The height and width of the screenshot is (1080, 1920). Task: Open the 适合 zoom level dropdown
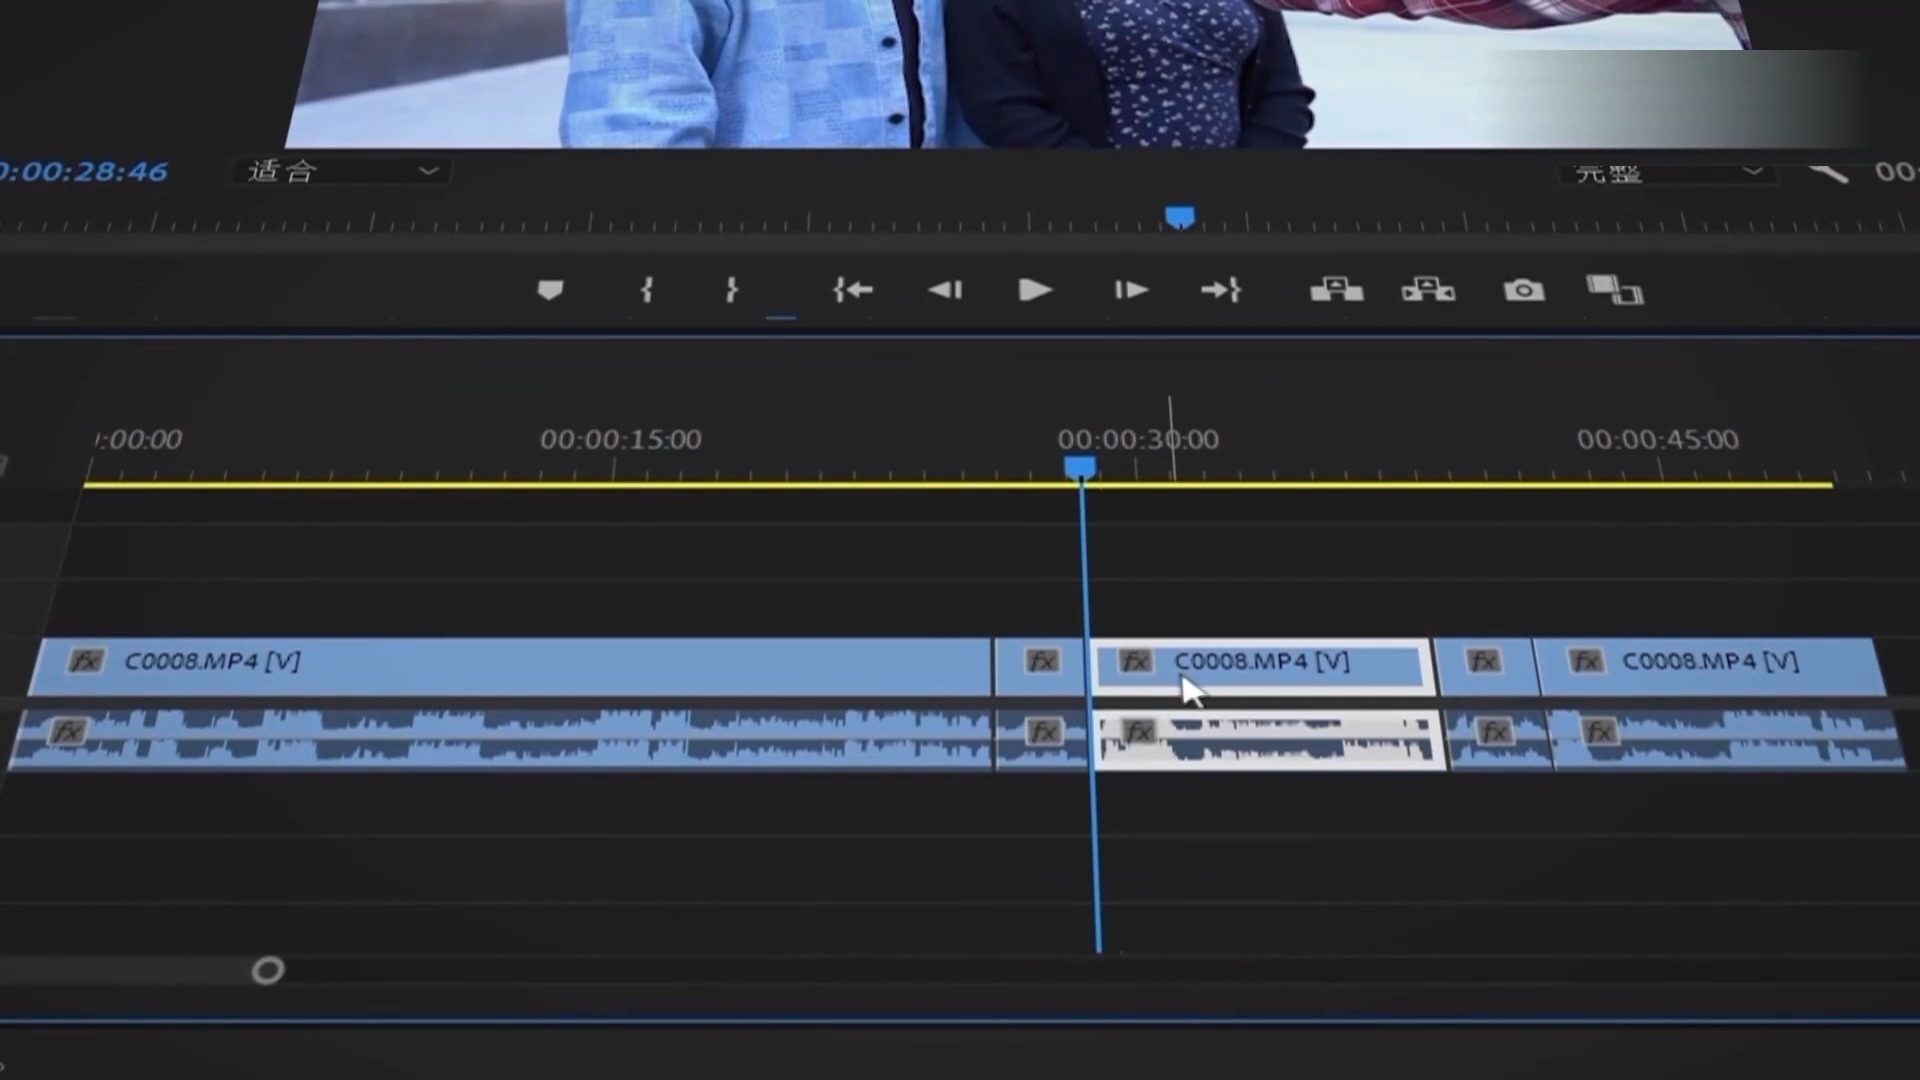tap(342, 172)
